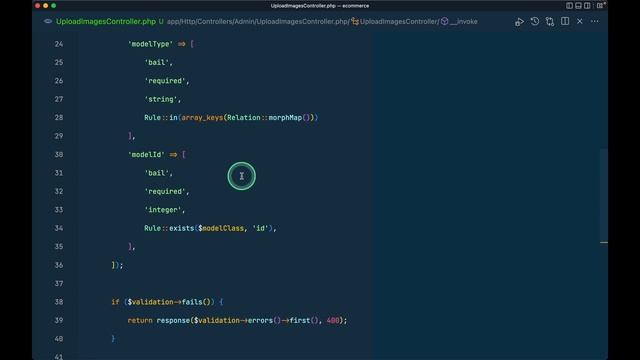Toggle the primary sidebar layout icon

point(569,6)
